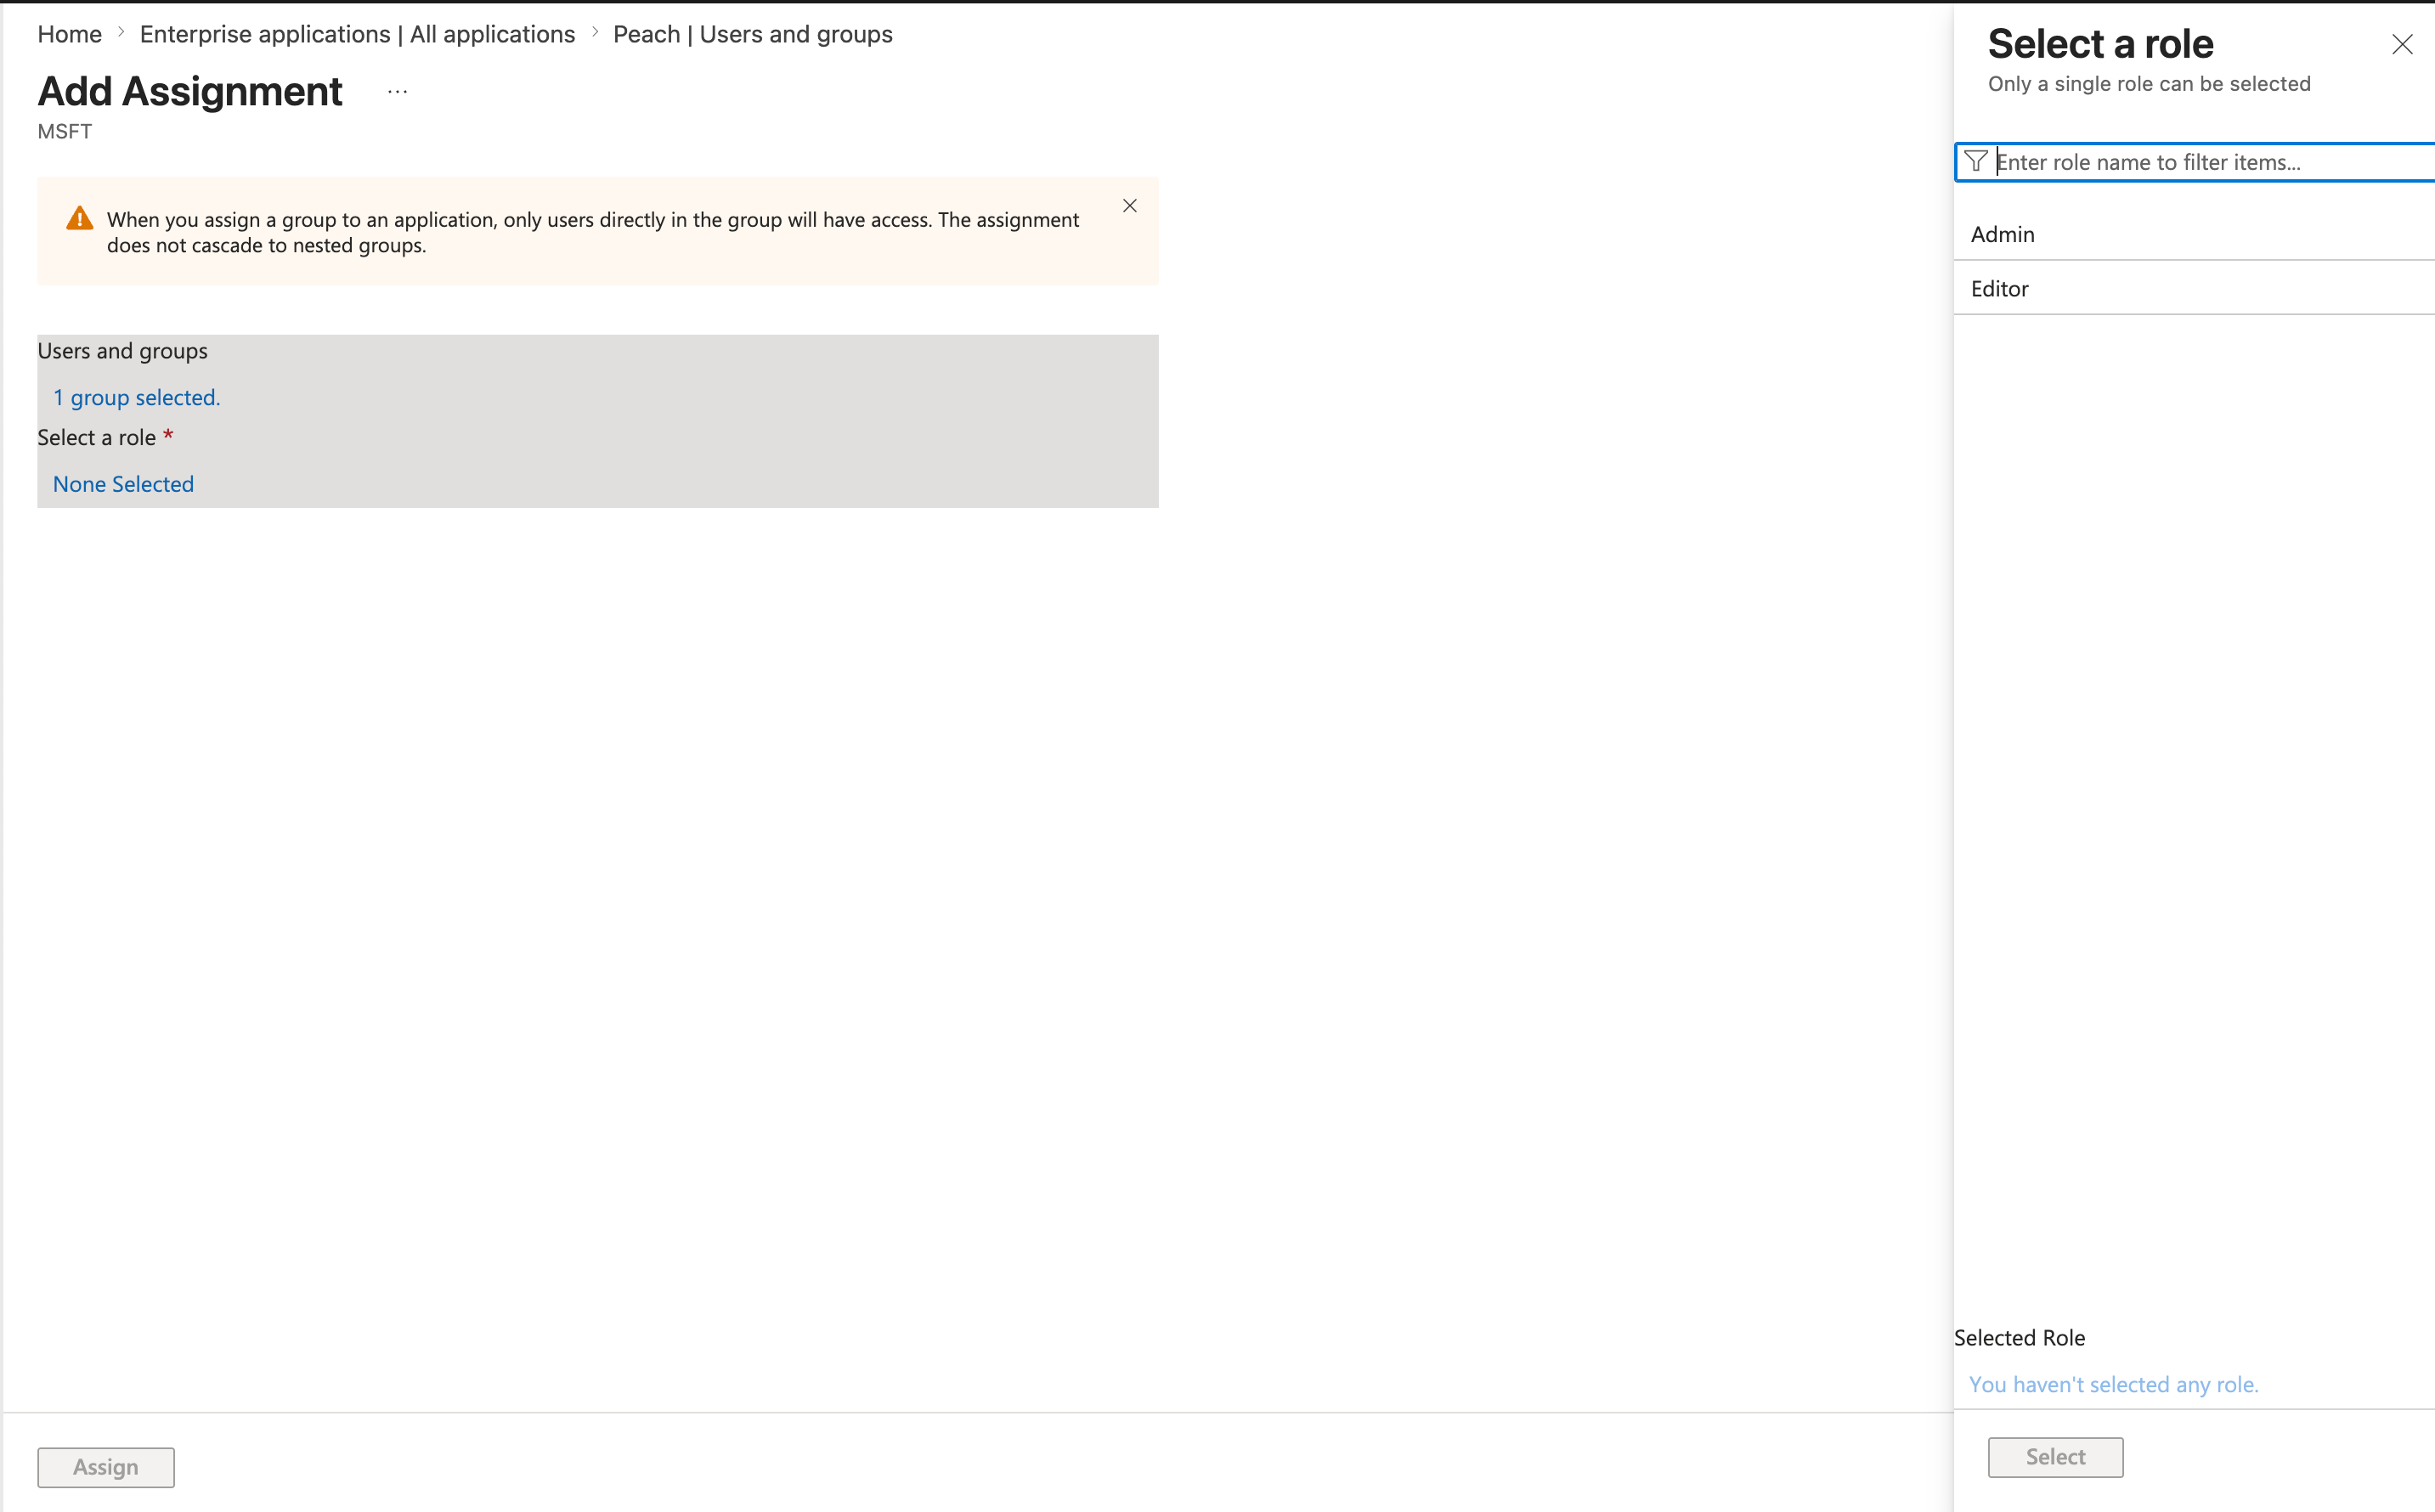Click the Select a role field label
Screen dimensions: 2435x1512
(97, 437)
